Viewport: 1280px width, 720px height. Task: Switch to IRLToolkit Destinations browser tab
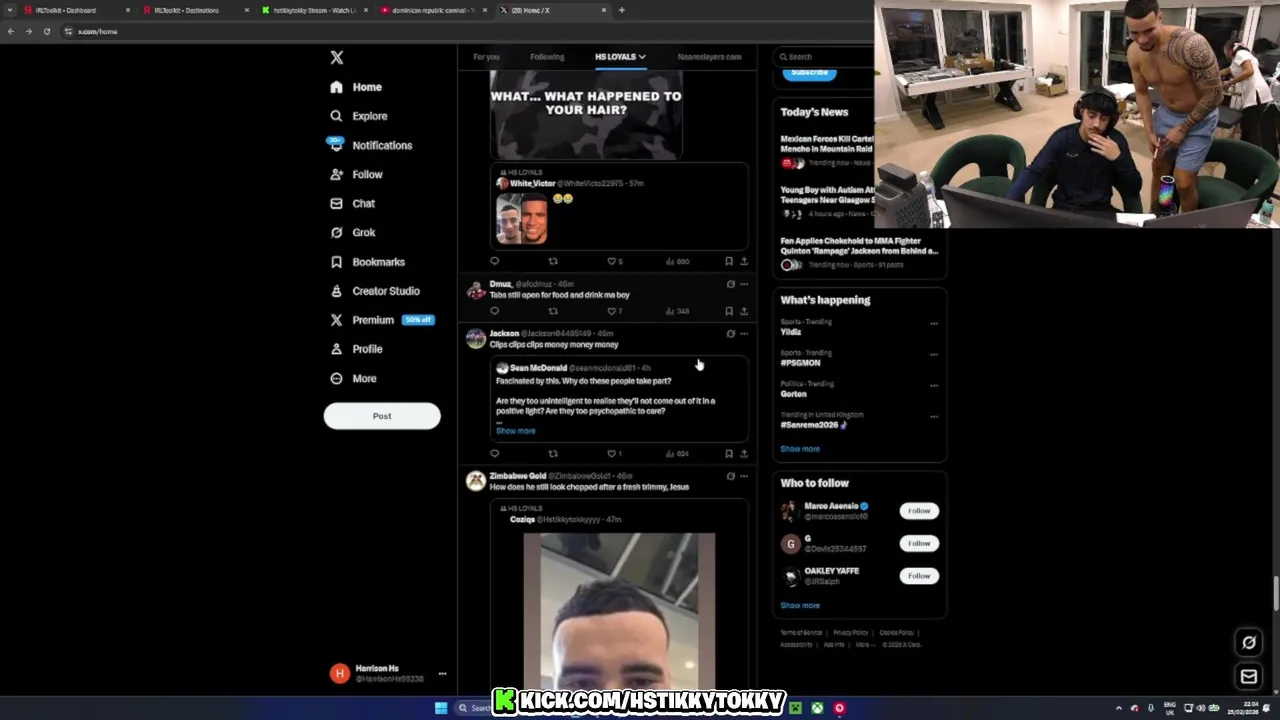194,10
